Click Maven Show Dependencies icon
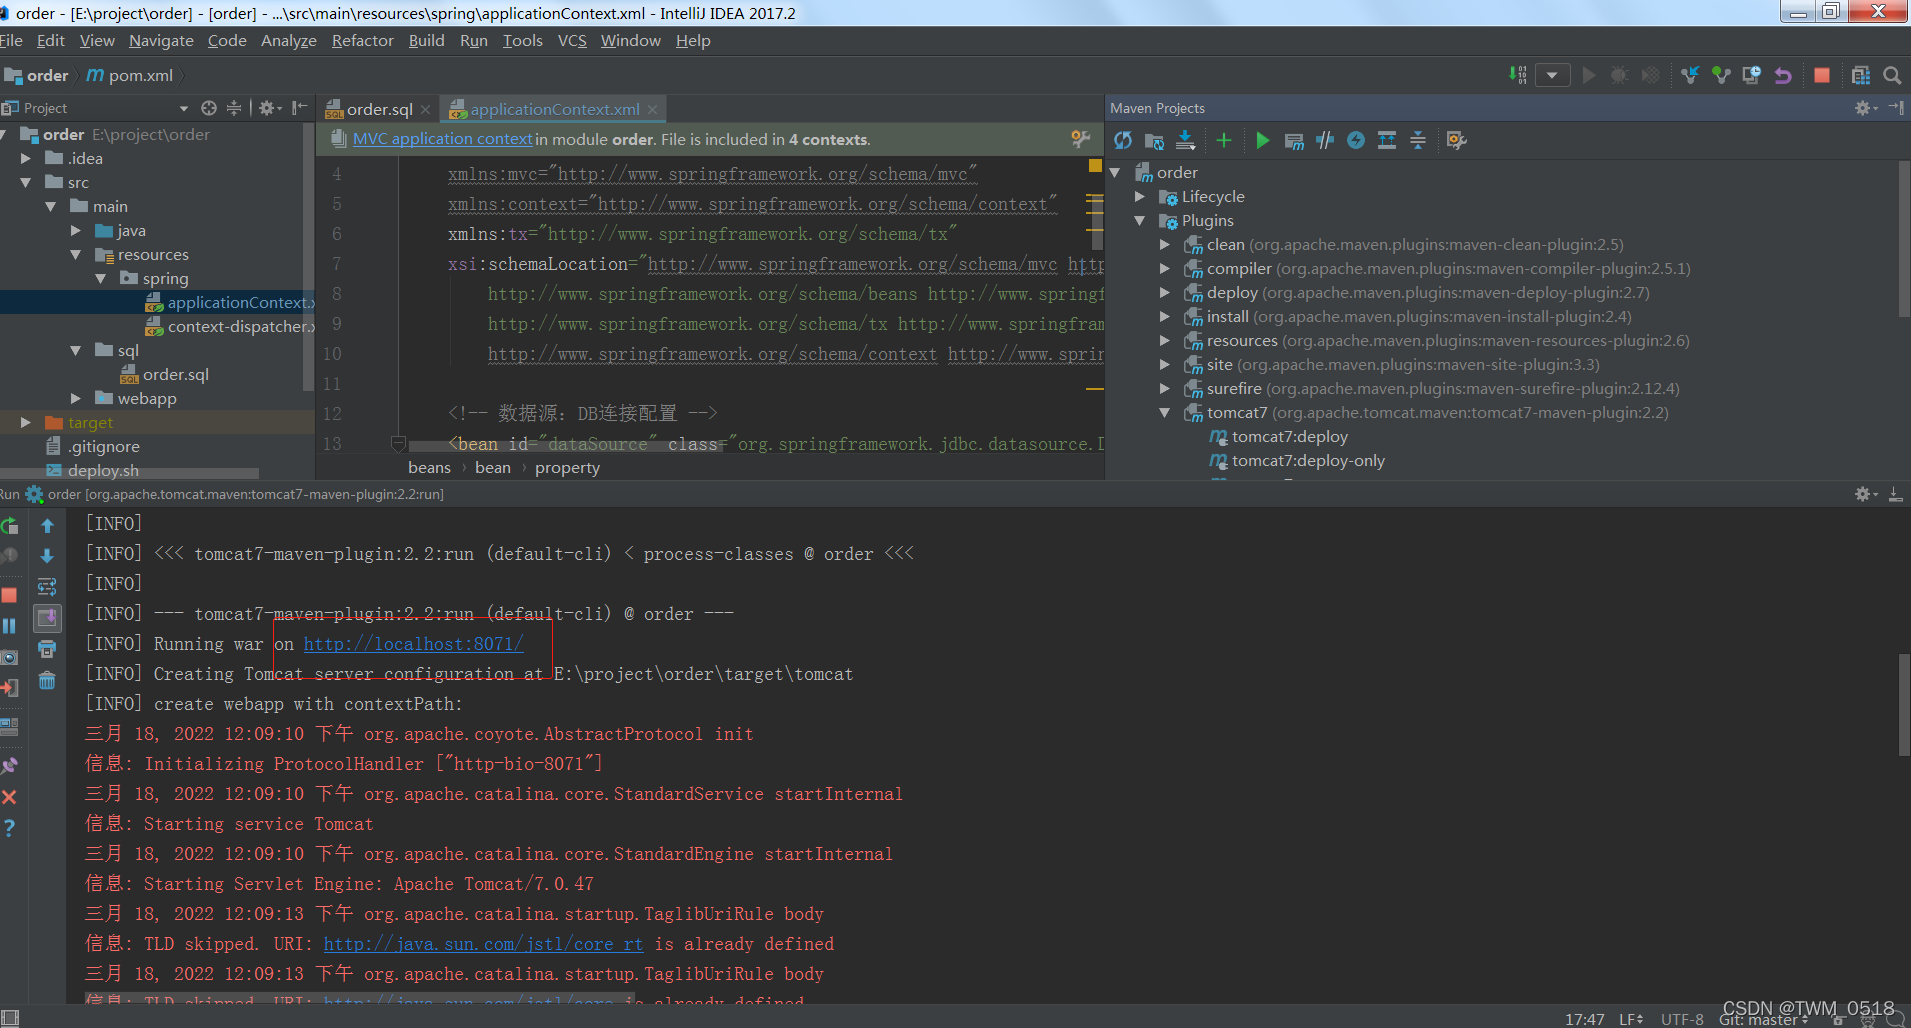This screenshot has width=1911, height=1028. 1386,140
